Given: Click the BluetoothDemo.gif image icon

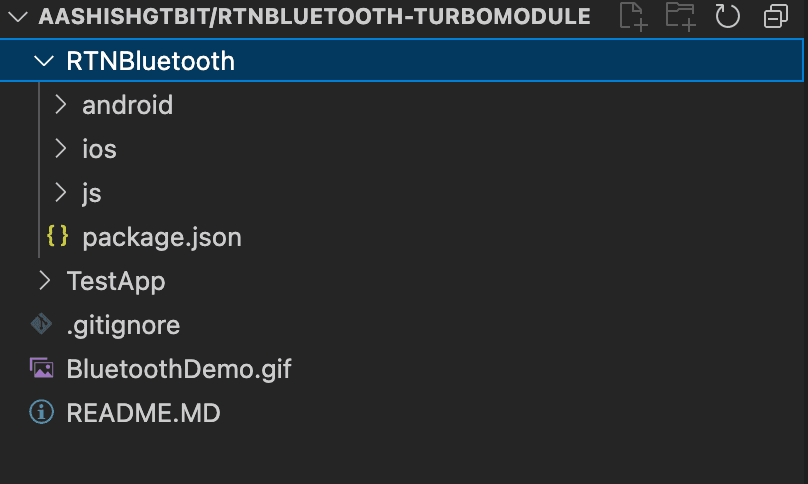Looking at the screenshot, I should coord(42,369).
